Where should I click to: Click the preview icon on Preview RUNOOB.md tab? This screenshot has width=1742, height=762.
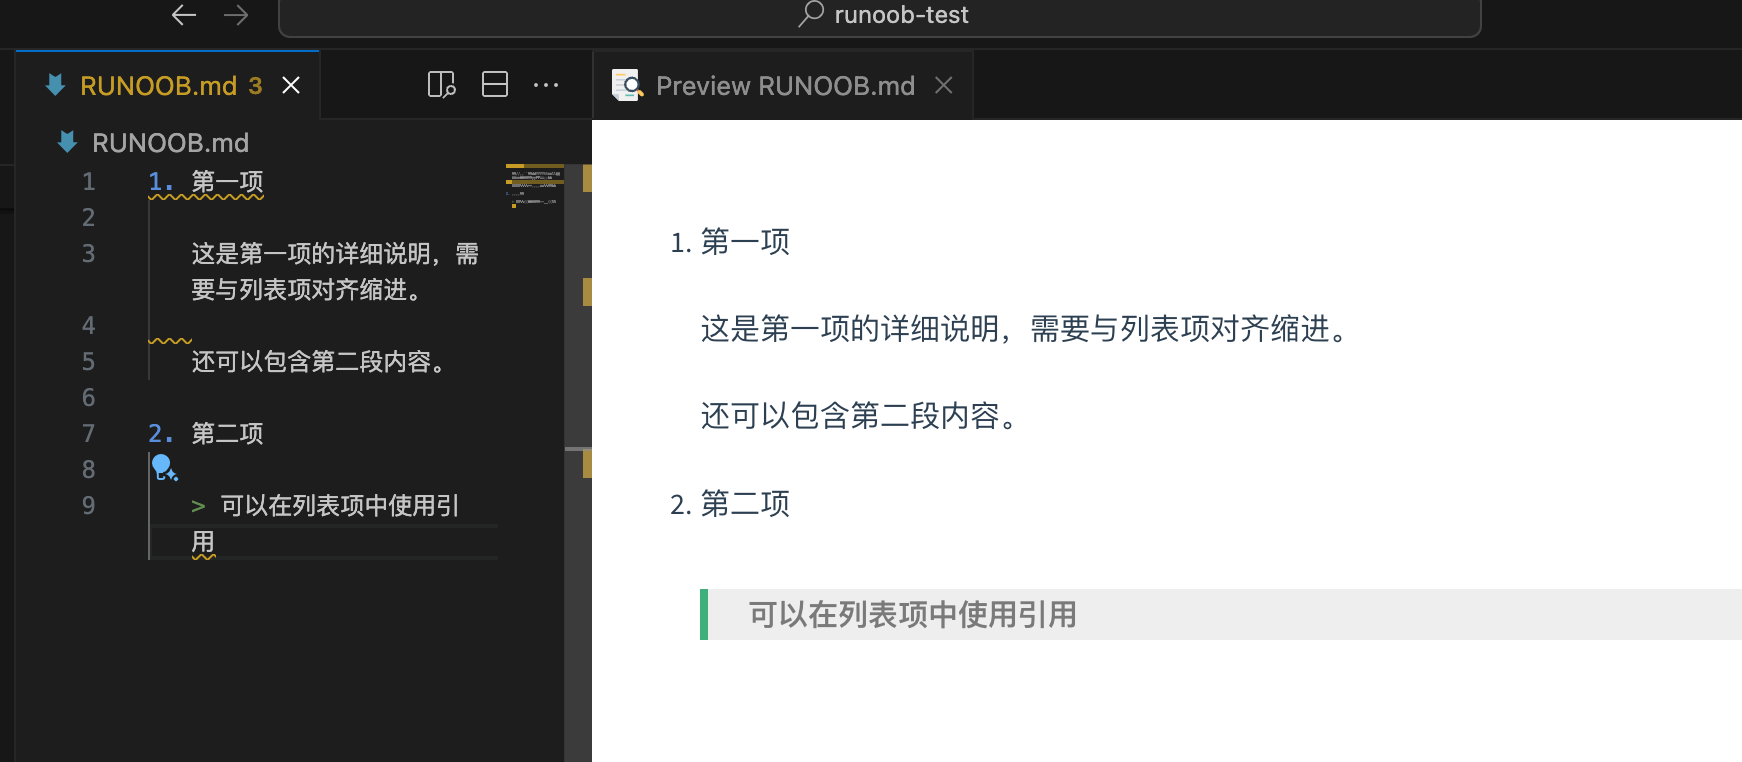point(627,86)
